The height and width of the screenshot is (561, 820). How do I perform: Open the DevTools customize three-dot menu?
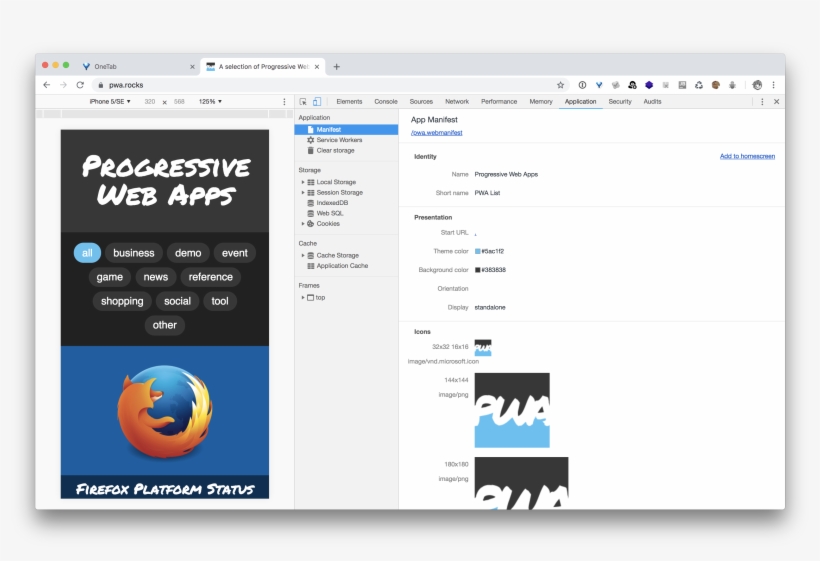762,101
